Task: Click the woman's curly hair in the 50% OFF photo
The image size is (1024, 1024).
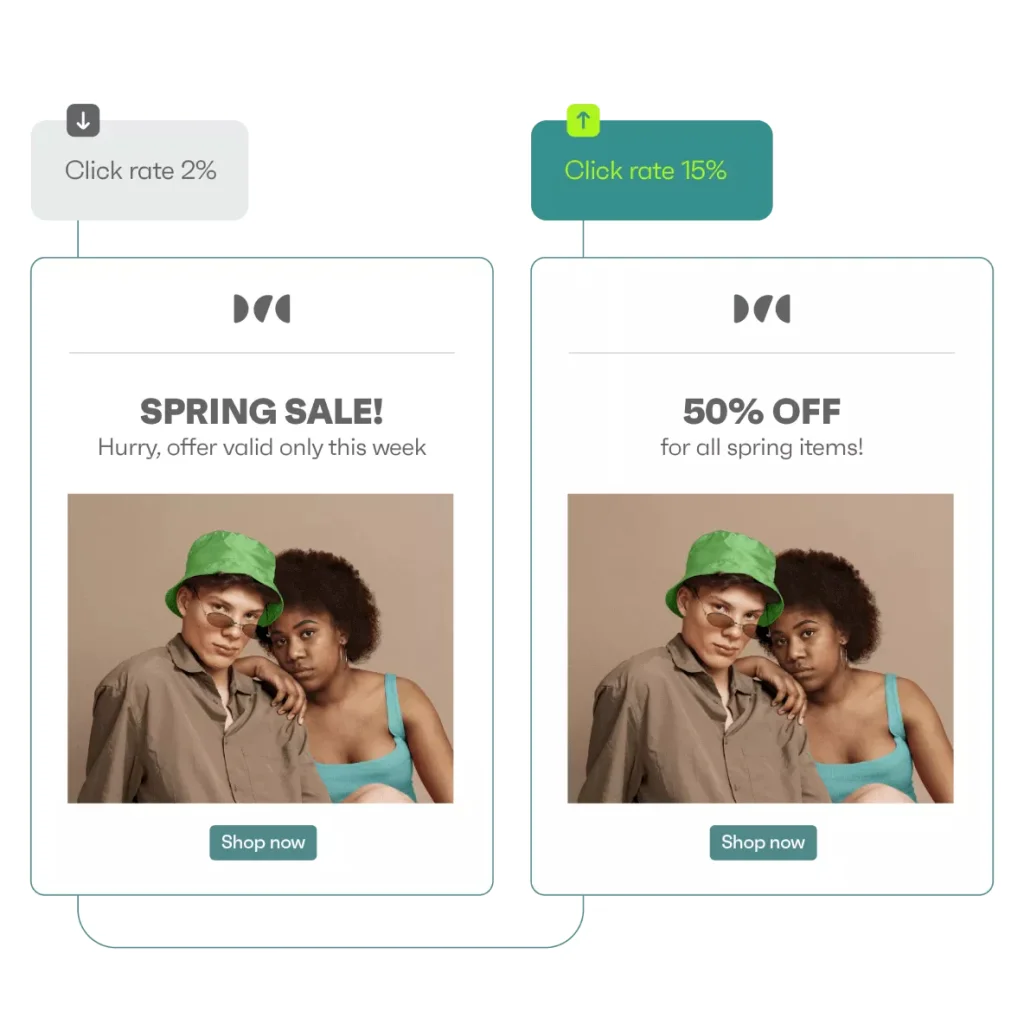Action: coord(830,590)
